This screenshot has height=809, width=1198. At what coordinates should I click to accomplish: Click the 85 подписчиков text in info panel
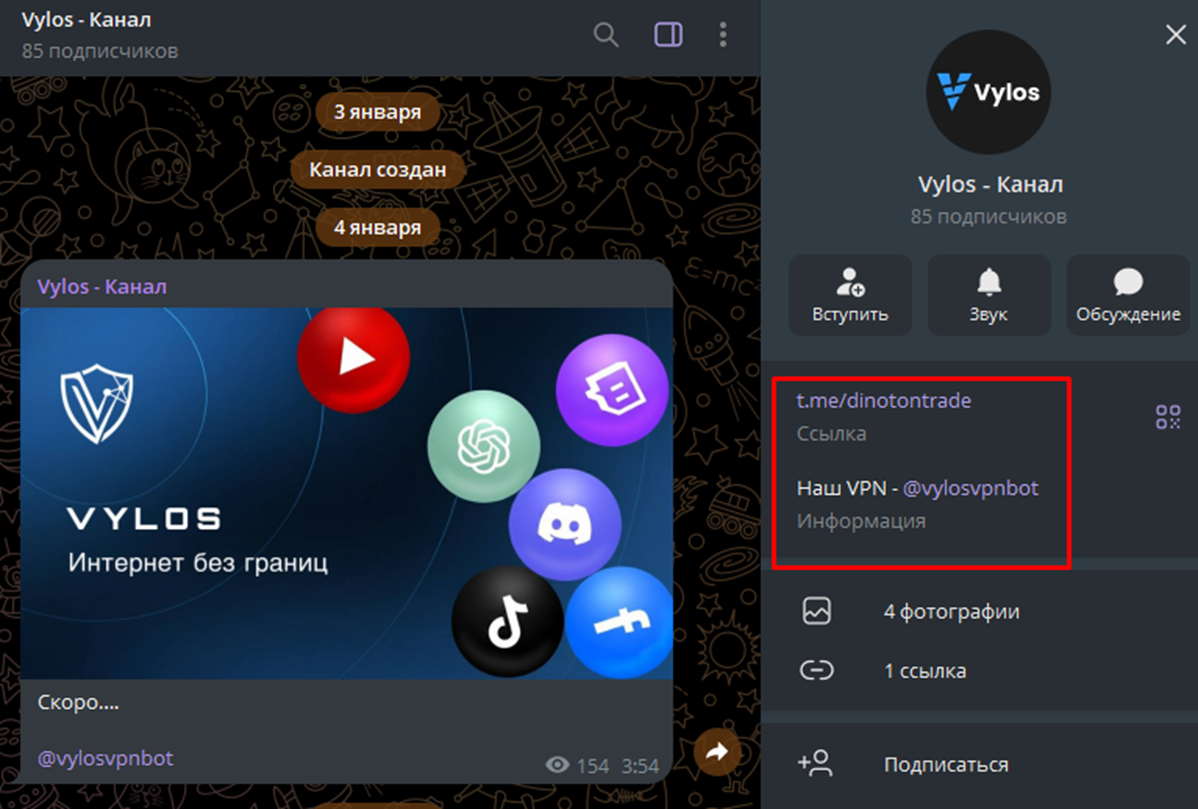(989, 217)
